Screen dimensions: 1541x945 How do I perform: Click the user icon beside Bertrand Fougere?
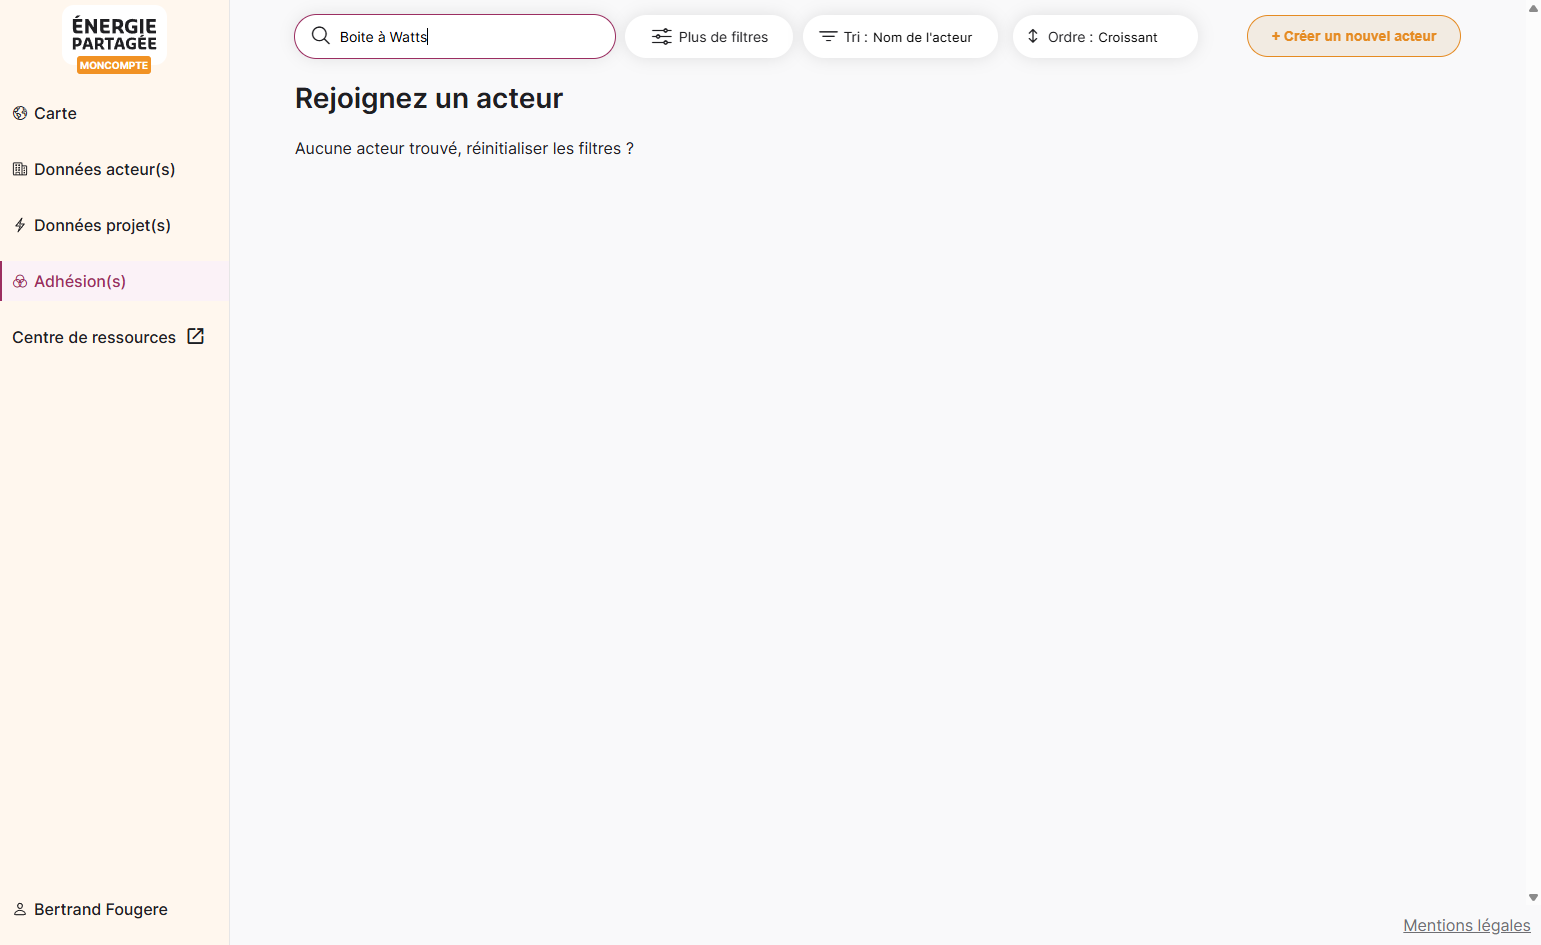(20, 909)
